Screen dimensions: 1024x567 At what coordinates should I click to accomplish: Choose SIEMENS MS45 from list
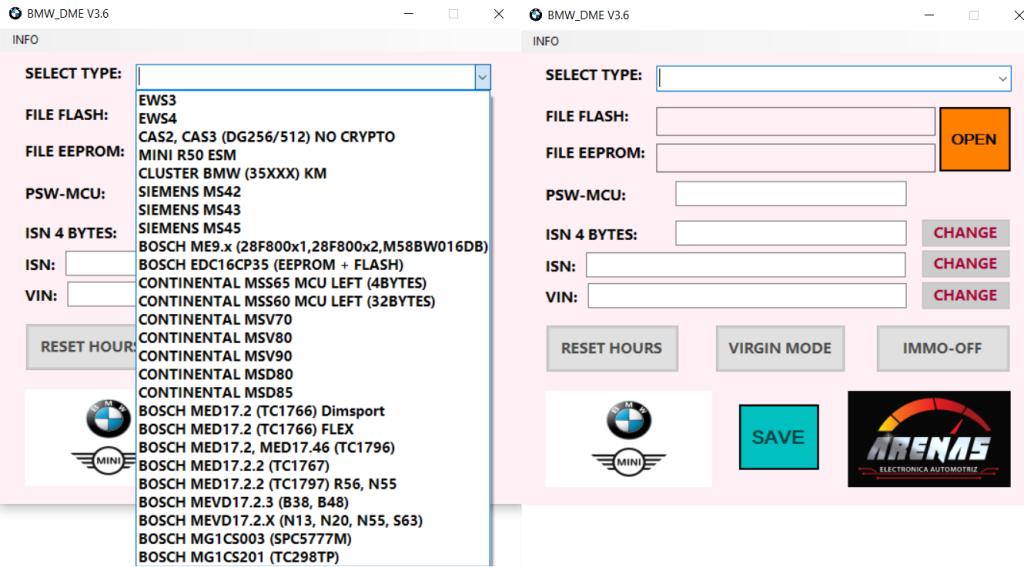click(x=313, y=228)
